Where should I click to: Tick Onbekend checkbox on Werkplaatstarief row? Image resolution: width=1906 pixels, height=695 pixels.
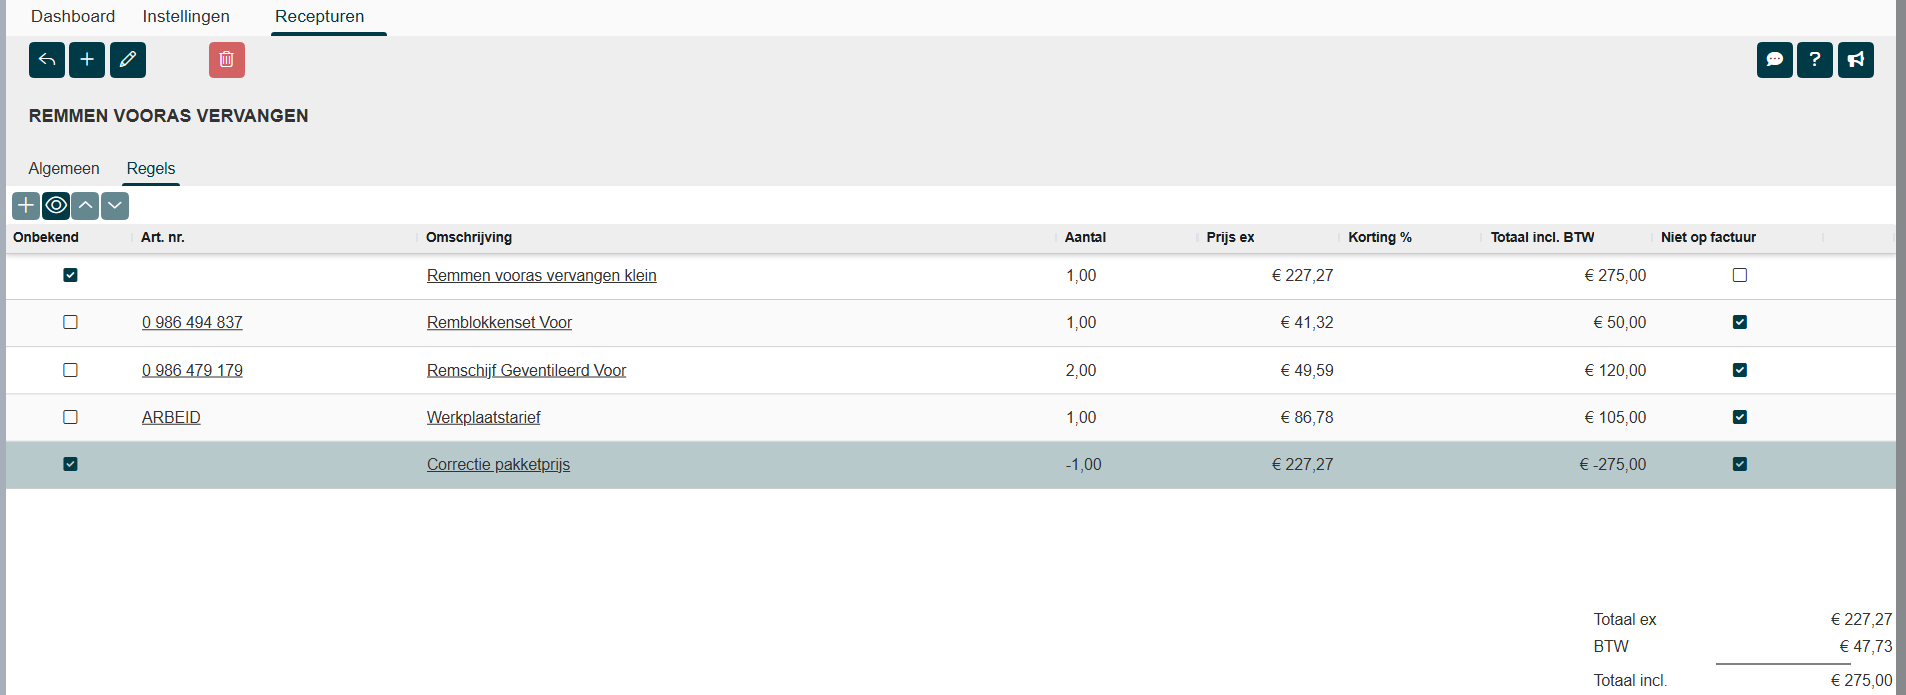click(x=70, y=417)
